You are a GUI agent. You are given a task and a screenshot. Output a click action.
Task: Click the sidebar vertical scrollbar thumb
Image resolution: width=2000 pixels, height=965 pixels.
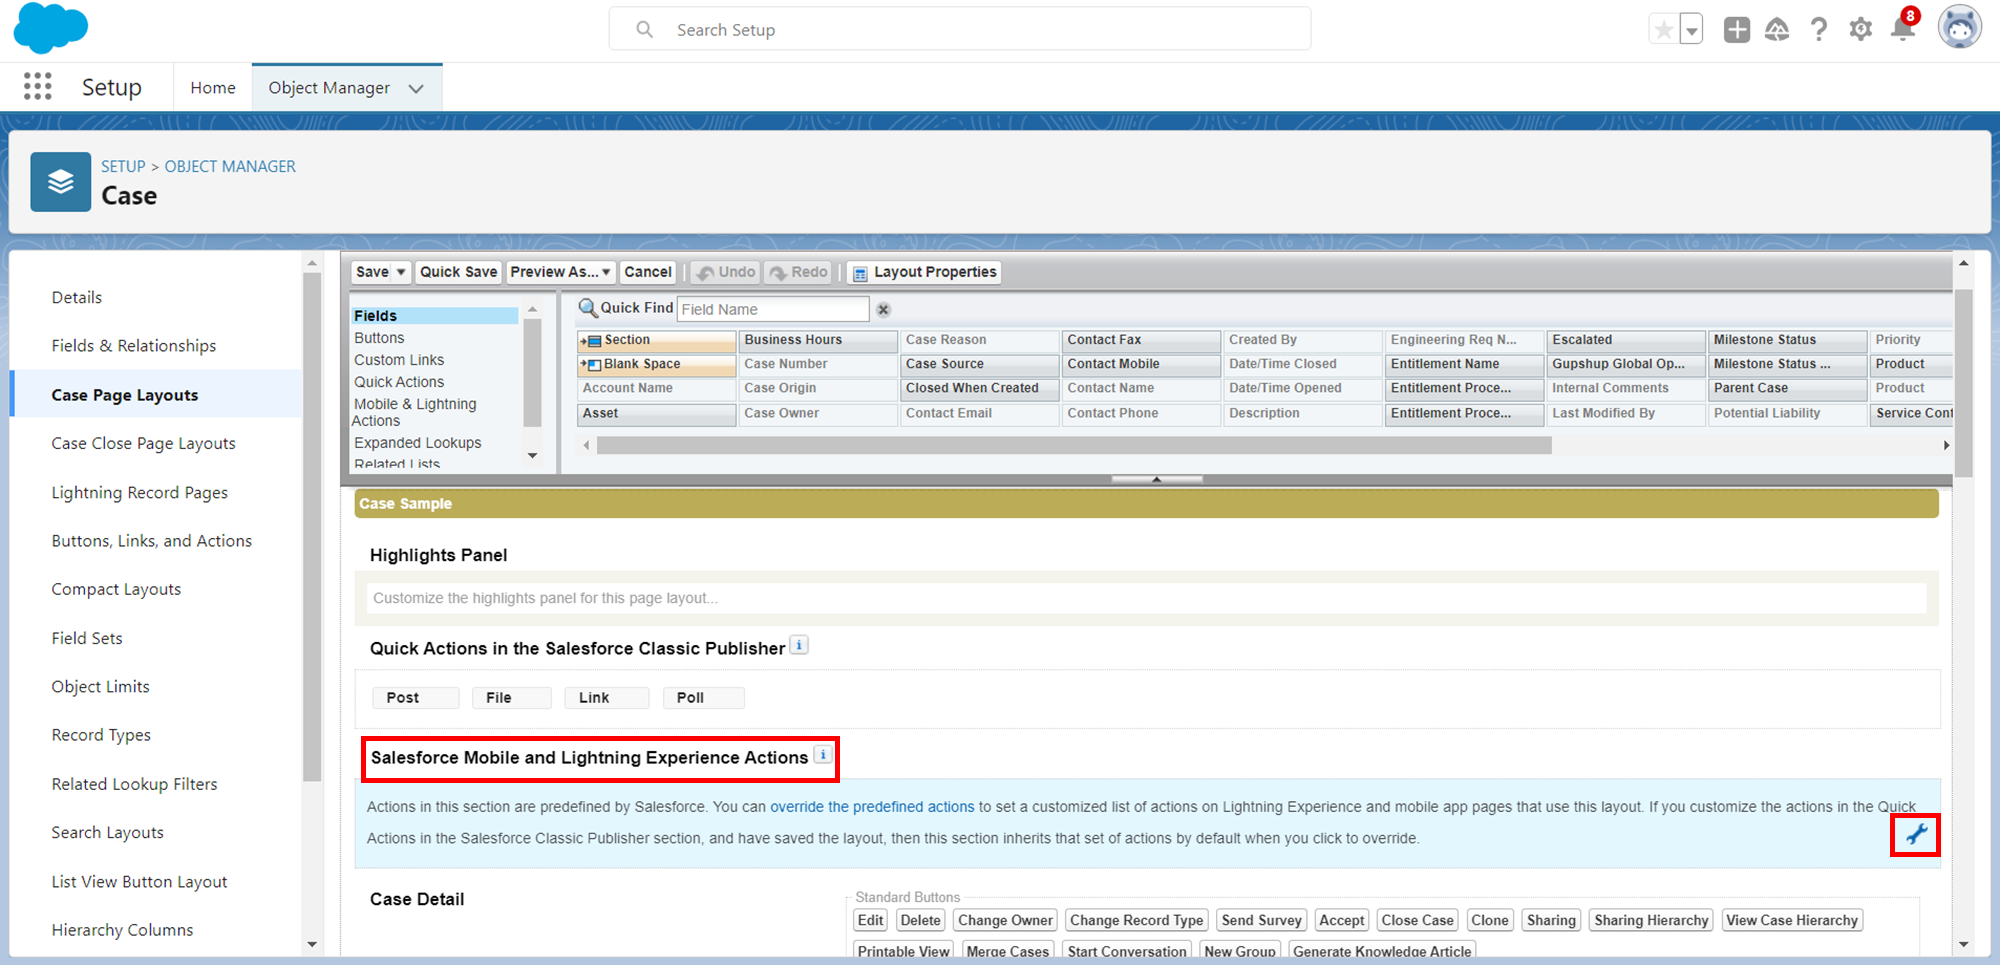click(x=312, y=526)
